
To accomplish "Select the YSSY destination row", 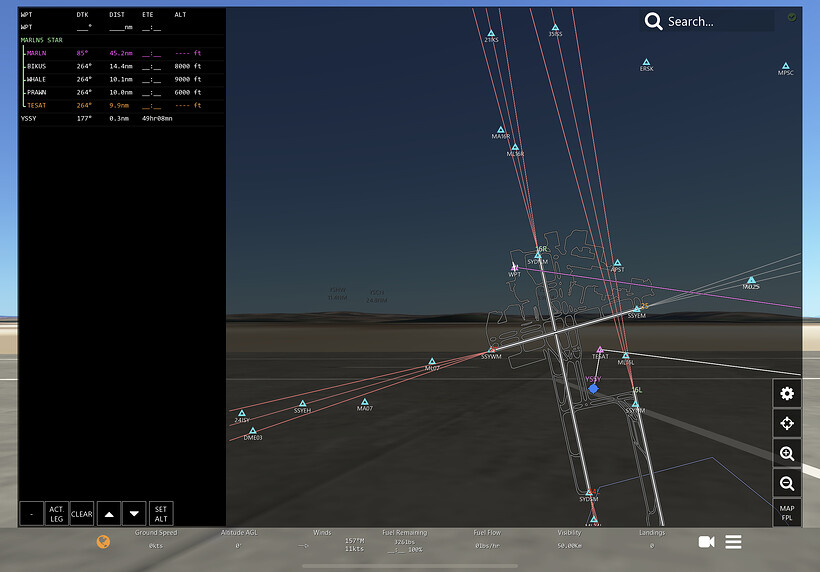I will pyautogui.click(x=121, y=118).
